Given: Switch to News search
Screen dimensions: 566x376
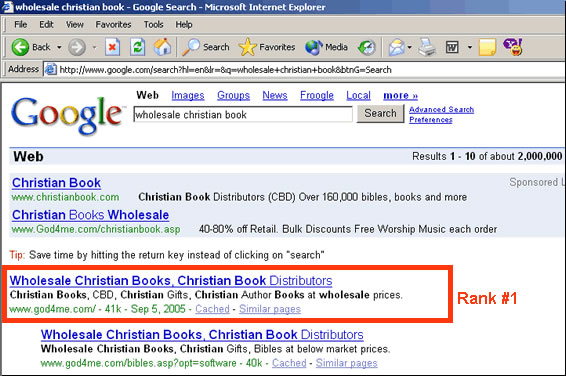Looking at the screenshot, I should 275,95.
